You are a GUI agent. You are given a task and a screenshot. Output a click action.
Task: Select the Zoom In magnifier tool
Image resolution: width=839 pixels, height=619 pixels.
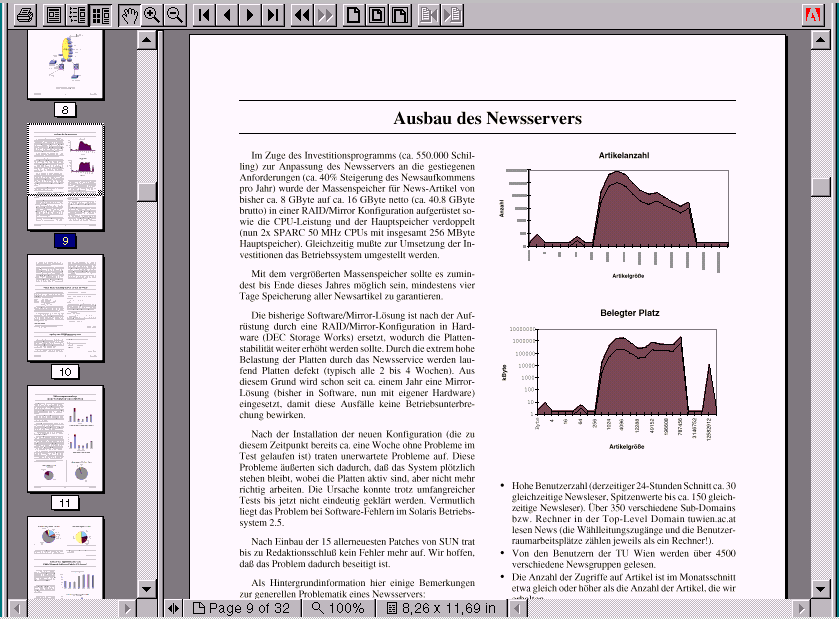tap(152, 15)
